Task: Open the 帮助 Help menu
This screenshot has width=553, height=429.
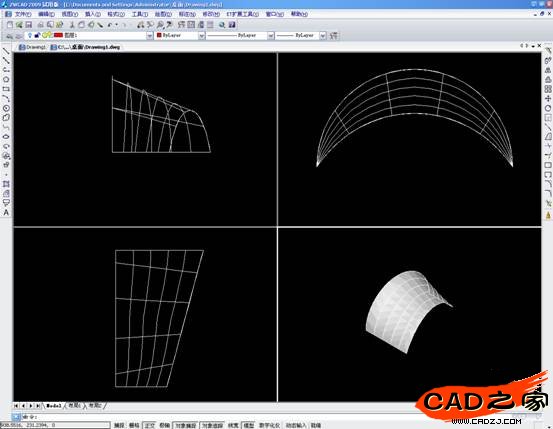Action: [x=299, y=14]
